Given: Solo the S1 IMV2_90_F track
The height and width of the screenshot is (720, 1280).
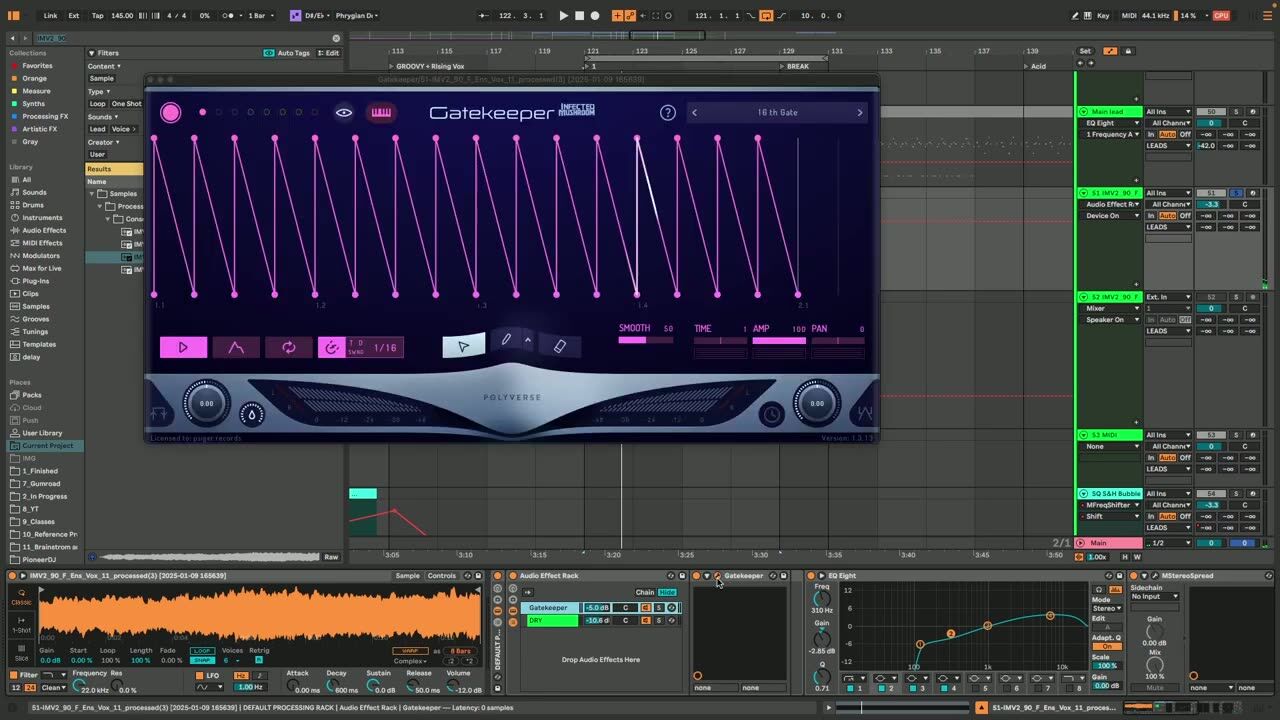Looking at the screenshot, I should pyautogui.click(x=1236, y=193).
